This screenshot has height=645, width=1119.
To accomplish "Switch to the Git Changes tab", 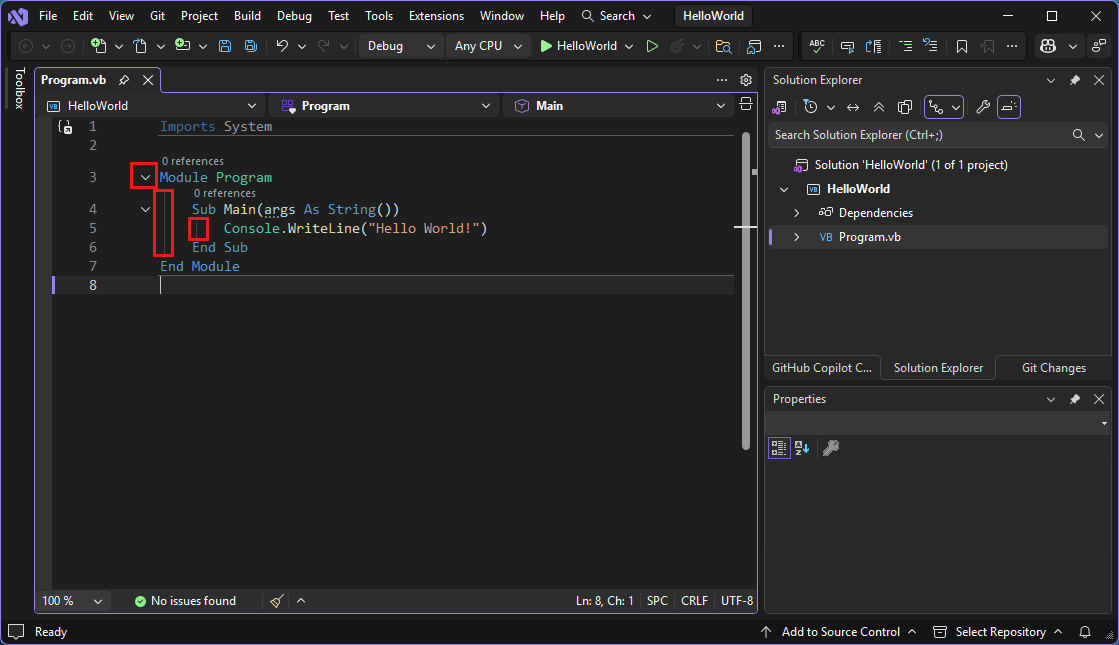I will [1053, 367].
